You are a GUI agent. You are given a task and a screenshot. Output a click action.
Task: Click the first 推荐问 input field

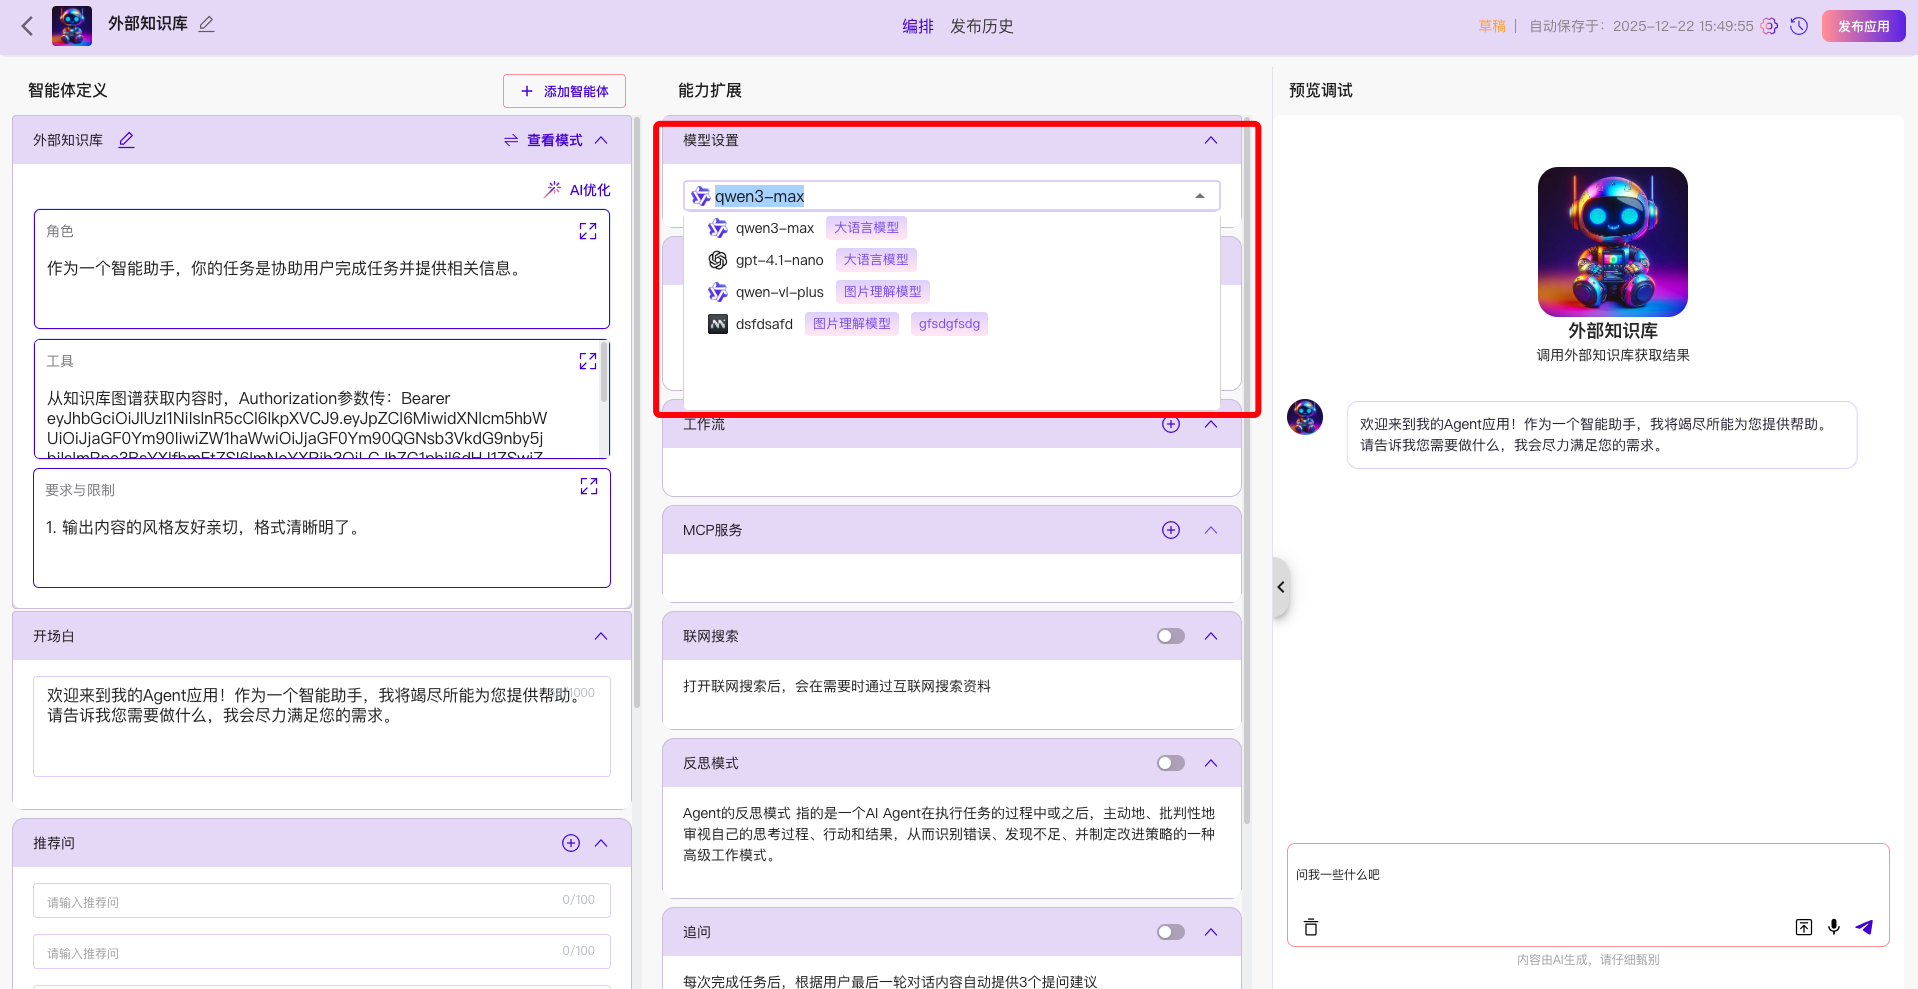click(300, 901)
